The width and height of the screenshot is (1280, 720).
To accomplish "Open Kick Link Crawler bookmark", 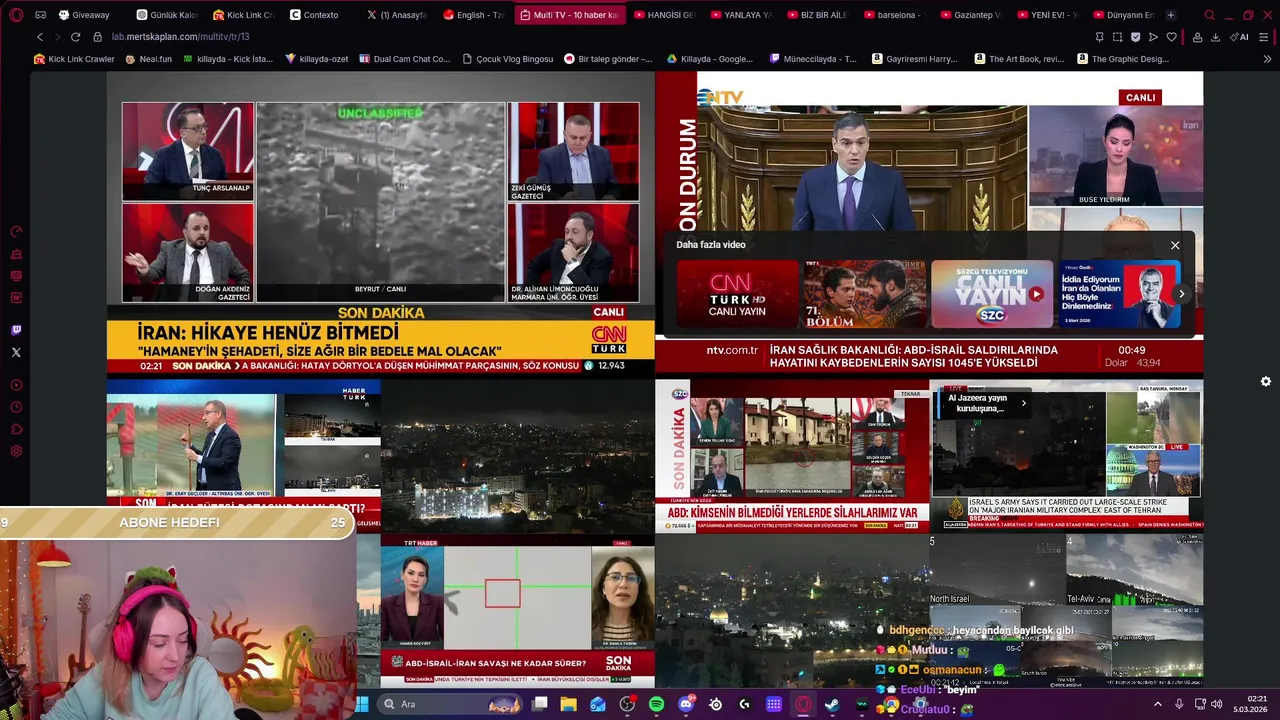I will click(x=74, y=59).
